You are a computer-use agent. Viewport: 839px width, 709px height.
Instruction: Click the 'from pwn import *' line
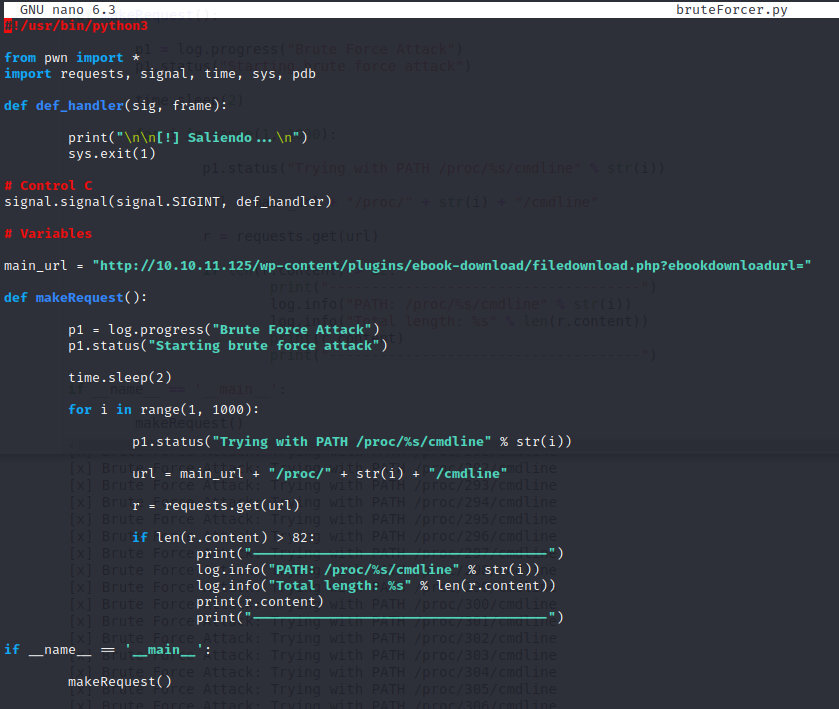(x=72, y=58)
